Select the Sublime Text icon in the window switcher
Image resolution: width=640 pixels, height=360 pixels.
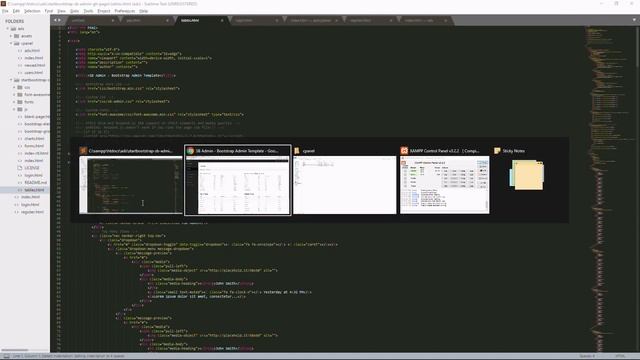coord(83,151)
